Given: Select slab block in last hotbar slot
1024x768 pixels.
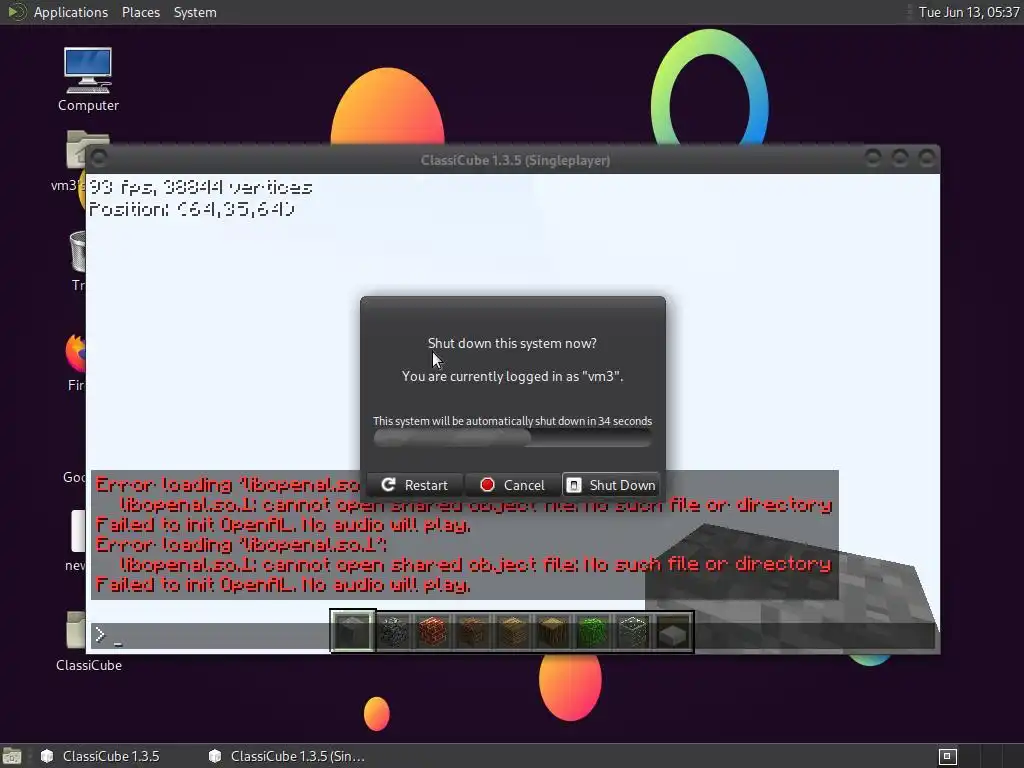Looking at the screenshot, I should click(x=673, y=632).
